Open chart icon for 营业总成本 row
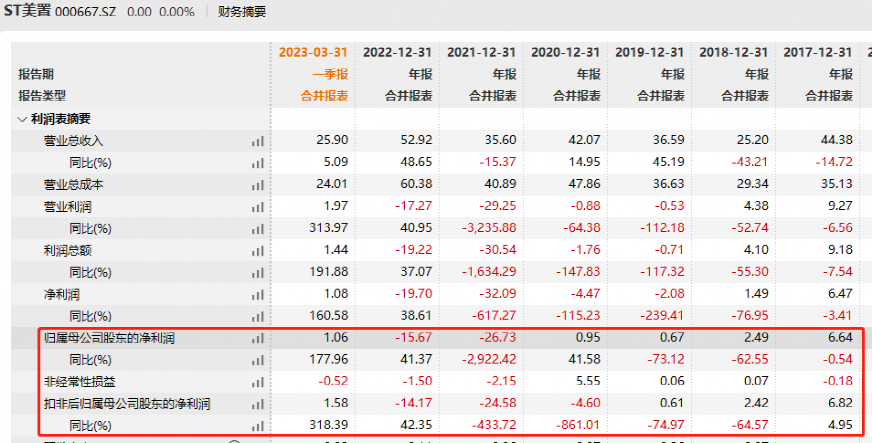872x443 pixels. click(x=258, y=184)
